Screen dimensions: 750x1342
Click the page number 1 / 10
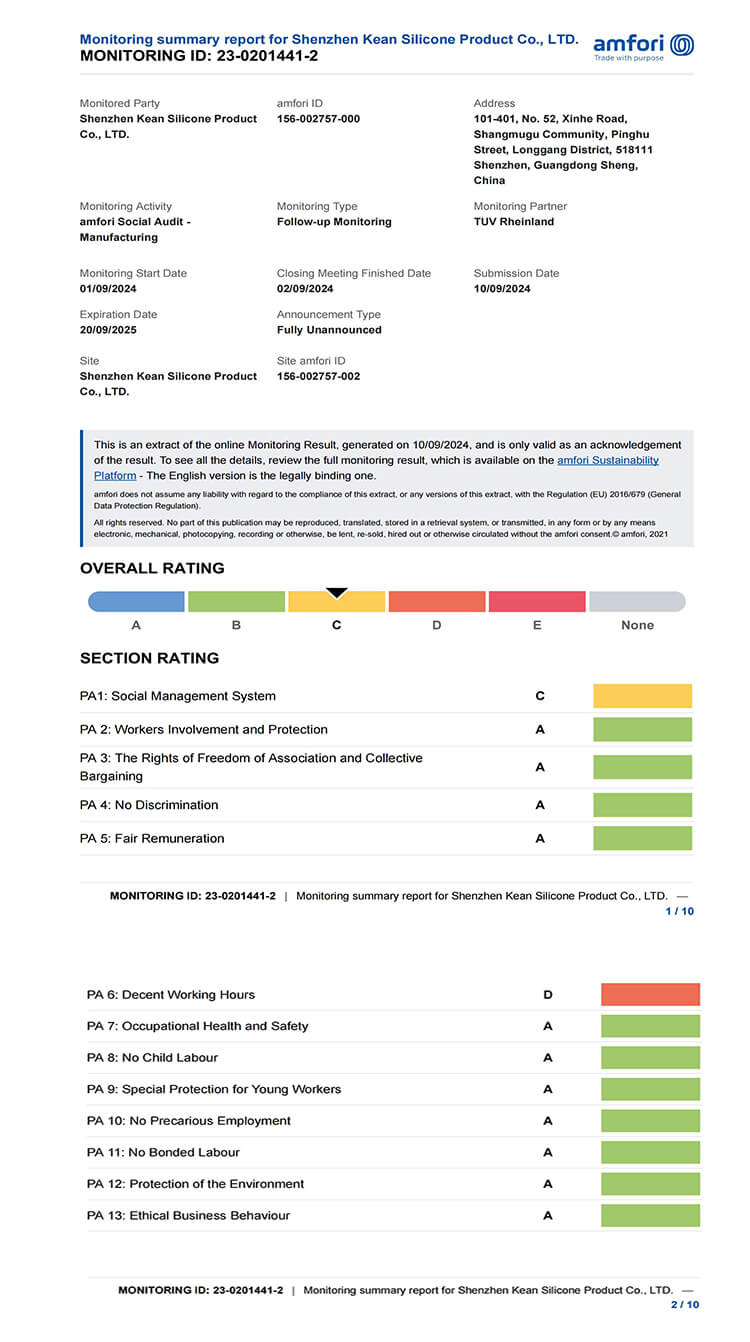click(x=679, y=911)
